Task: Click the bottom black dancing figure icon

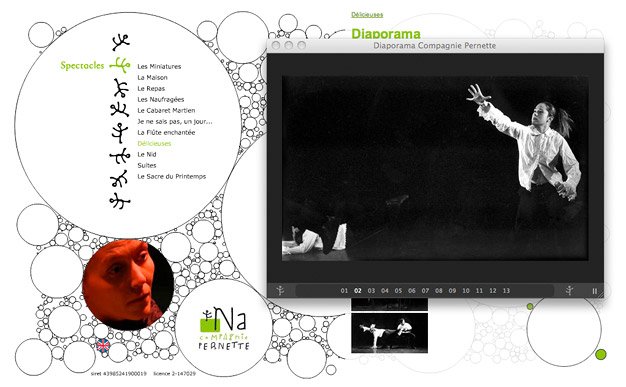Action: [120, 200]
